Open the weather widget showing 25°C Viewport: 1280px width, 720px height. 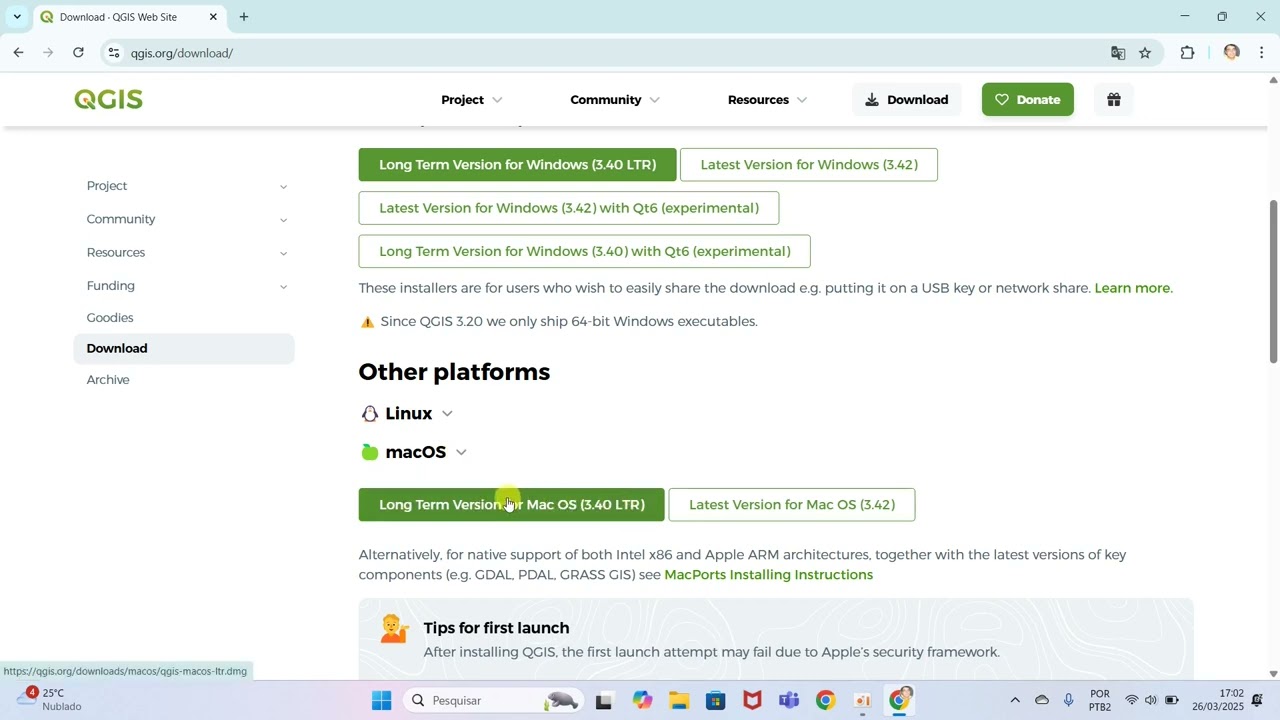tap(50, 700)
